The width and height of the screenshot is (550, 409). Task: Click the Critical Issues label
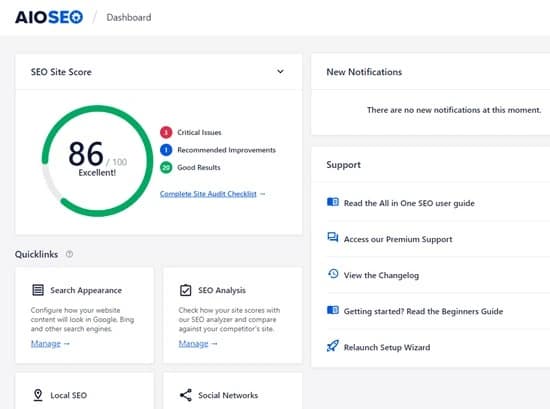tap(199, 132)
